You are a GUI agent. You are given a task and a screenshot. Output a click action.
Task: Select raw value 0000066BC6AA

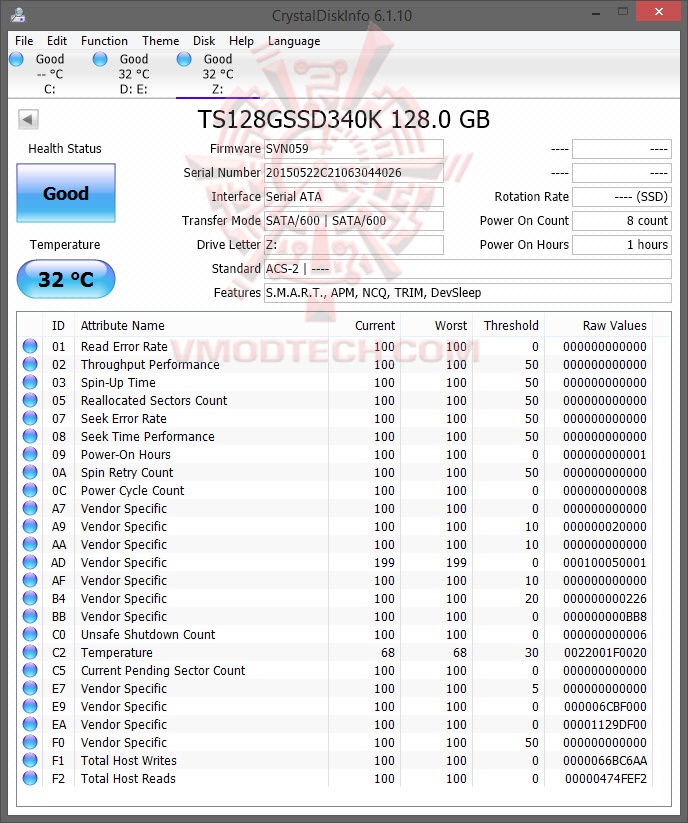pos(605,761)
